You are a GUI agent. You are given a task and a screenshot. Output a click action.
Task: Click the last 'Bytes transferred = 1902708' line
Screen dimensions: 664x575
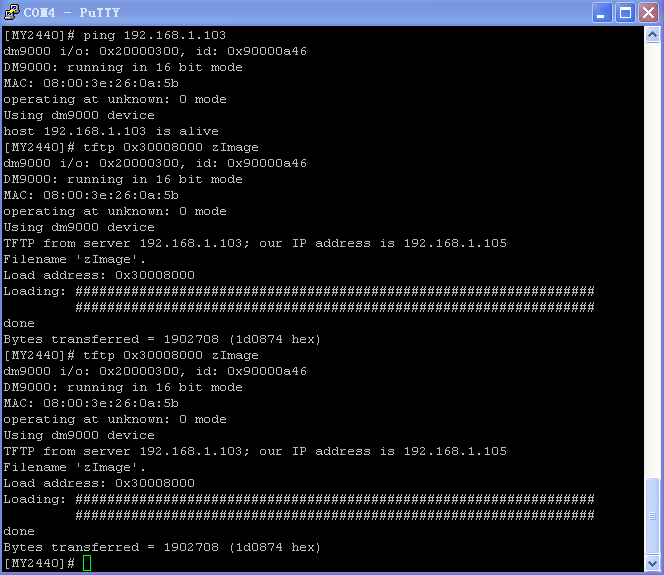click(162, 547)
